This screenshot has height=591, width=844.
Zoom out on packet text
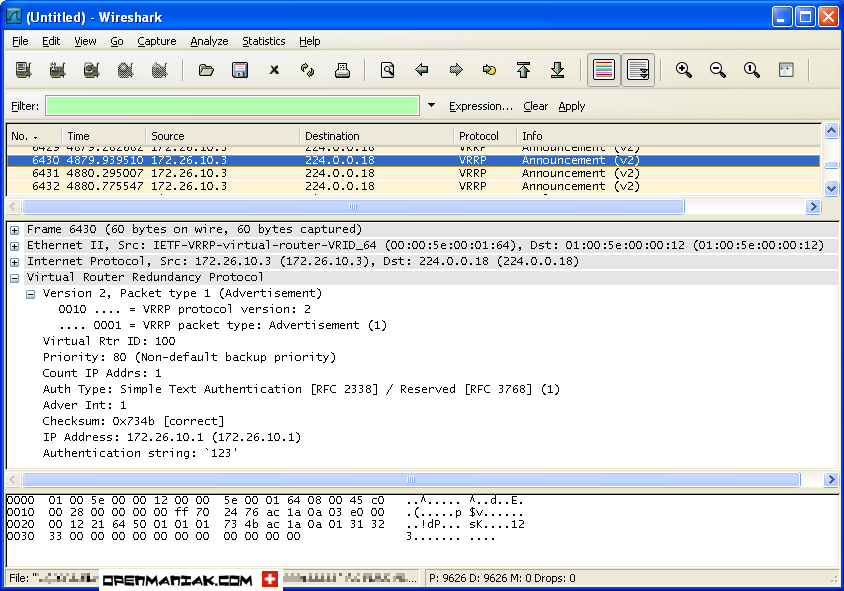[718, 70]
